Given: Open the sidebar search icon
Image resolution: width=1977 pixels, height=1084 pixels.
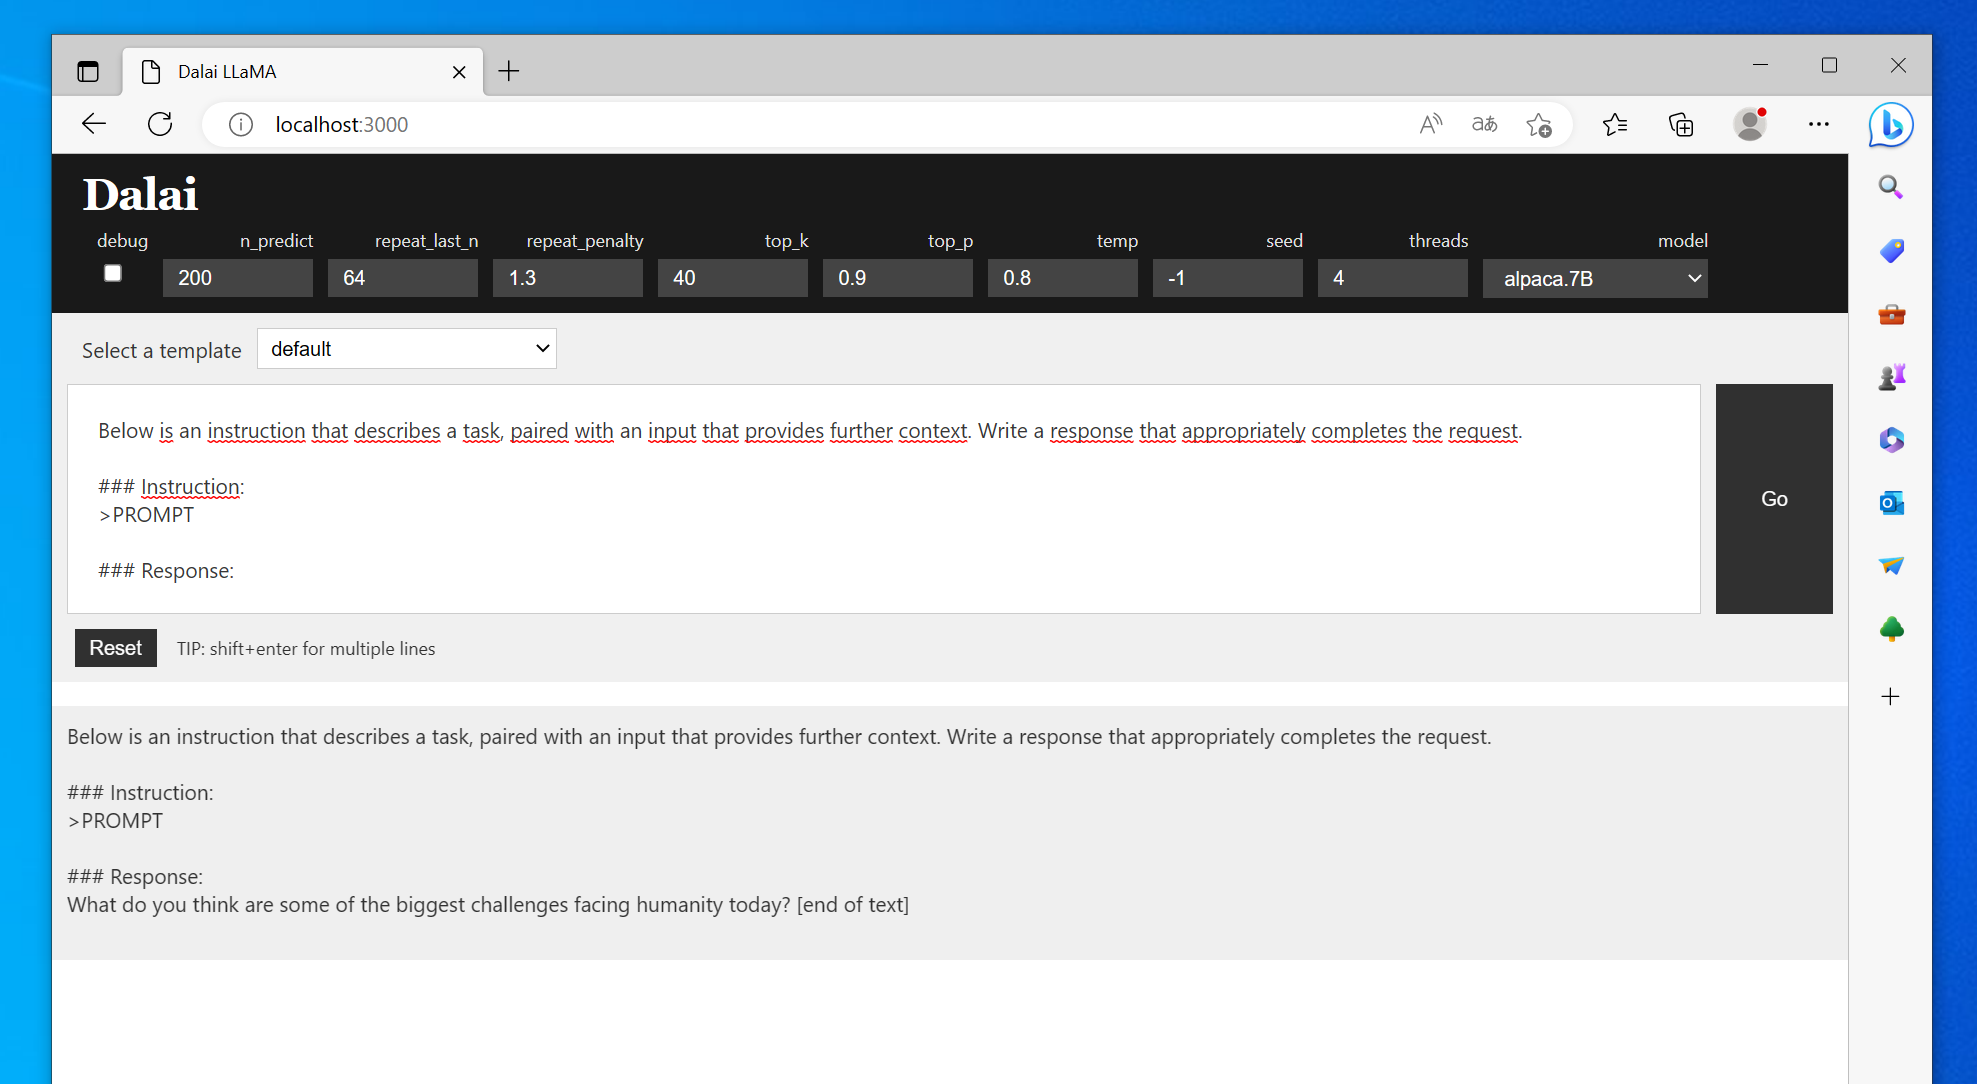Looking at the screenshot, I should pos(1890,187).
